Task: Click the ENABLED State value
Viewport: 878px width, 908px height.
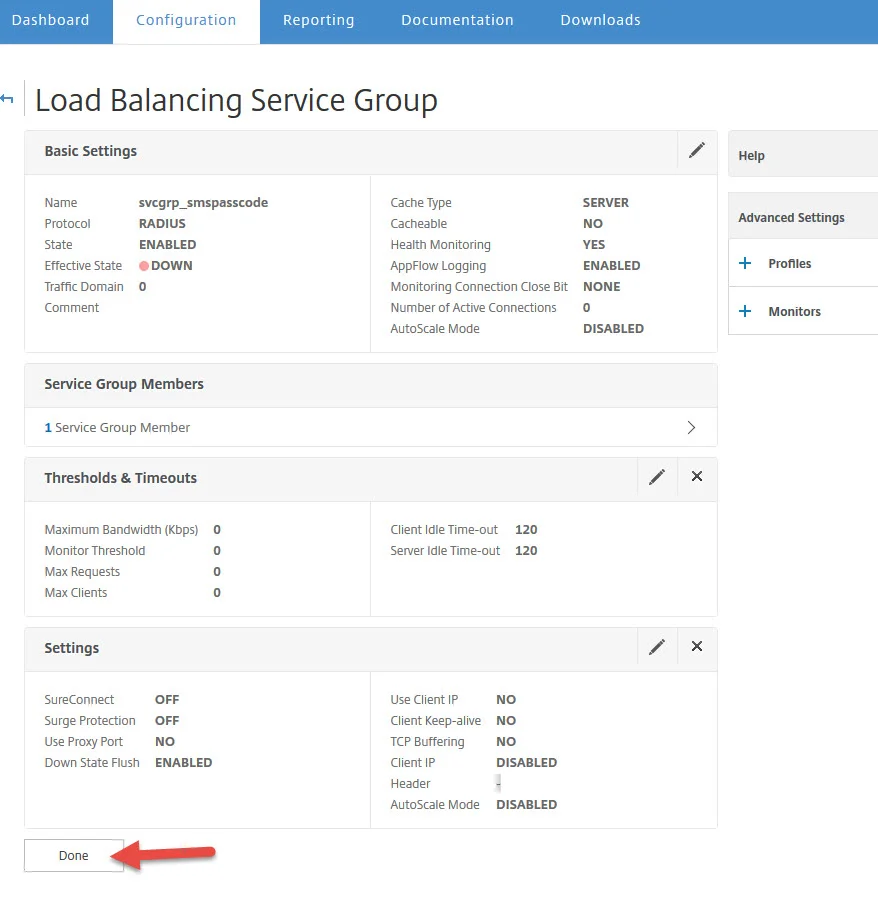Action: pos(167,244)
